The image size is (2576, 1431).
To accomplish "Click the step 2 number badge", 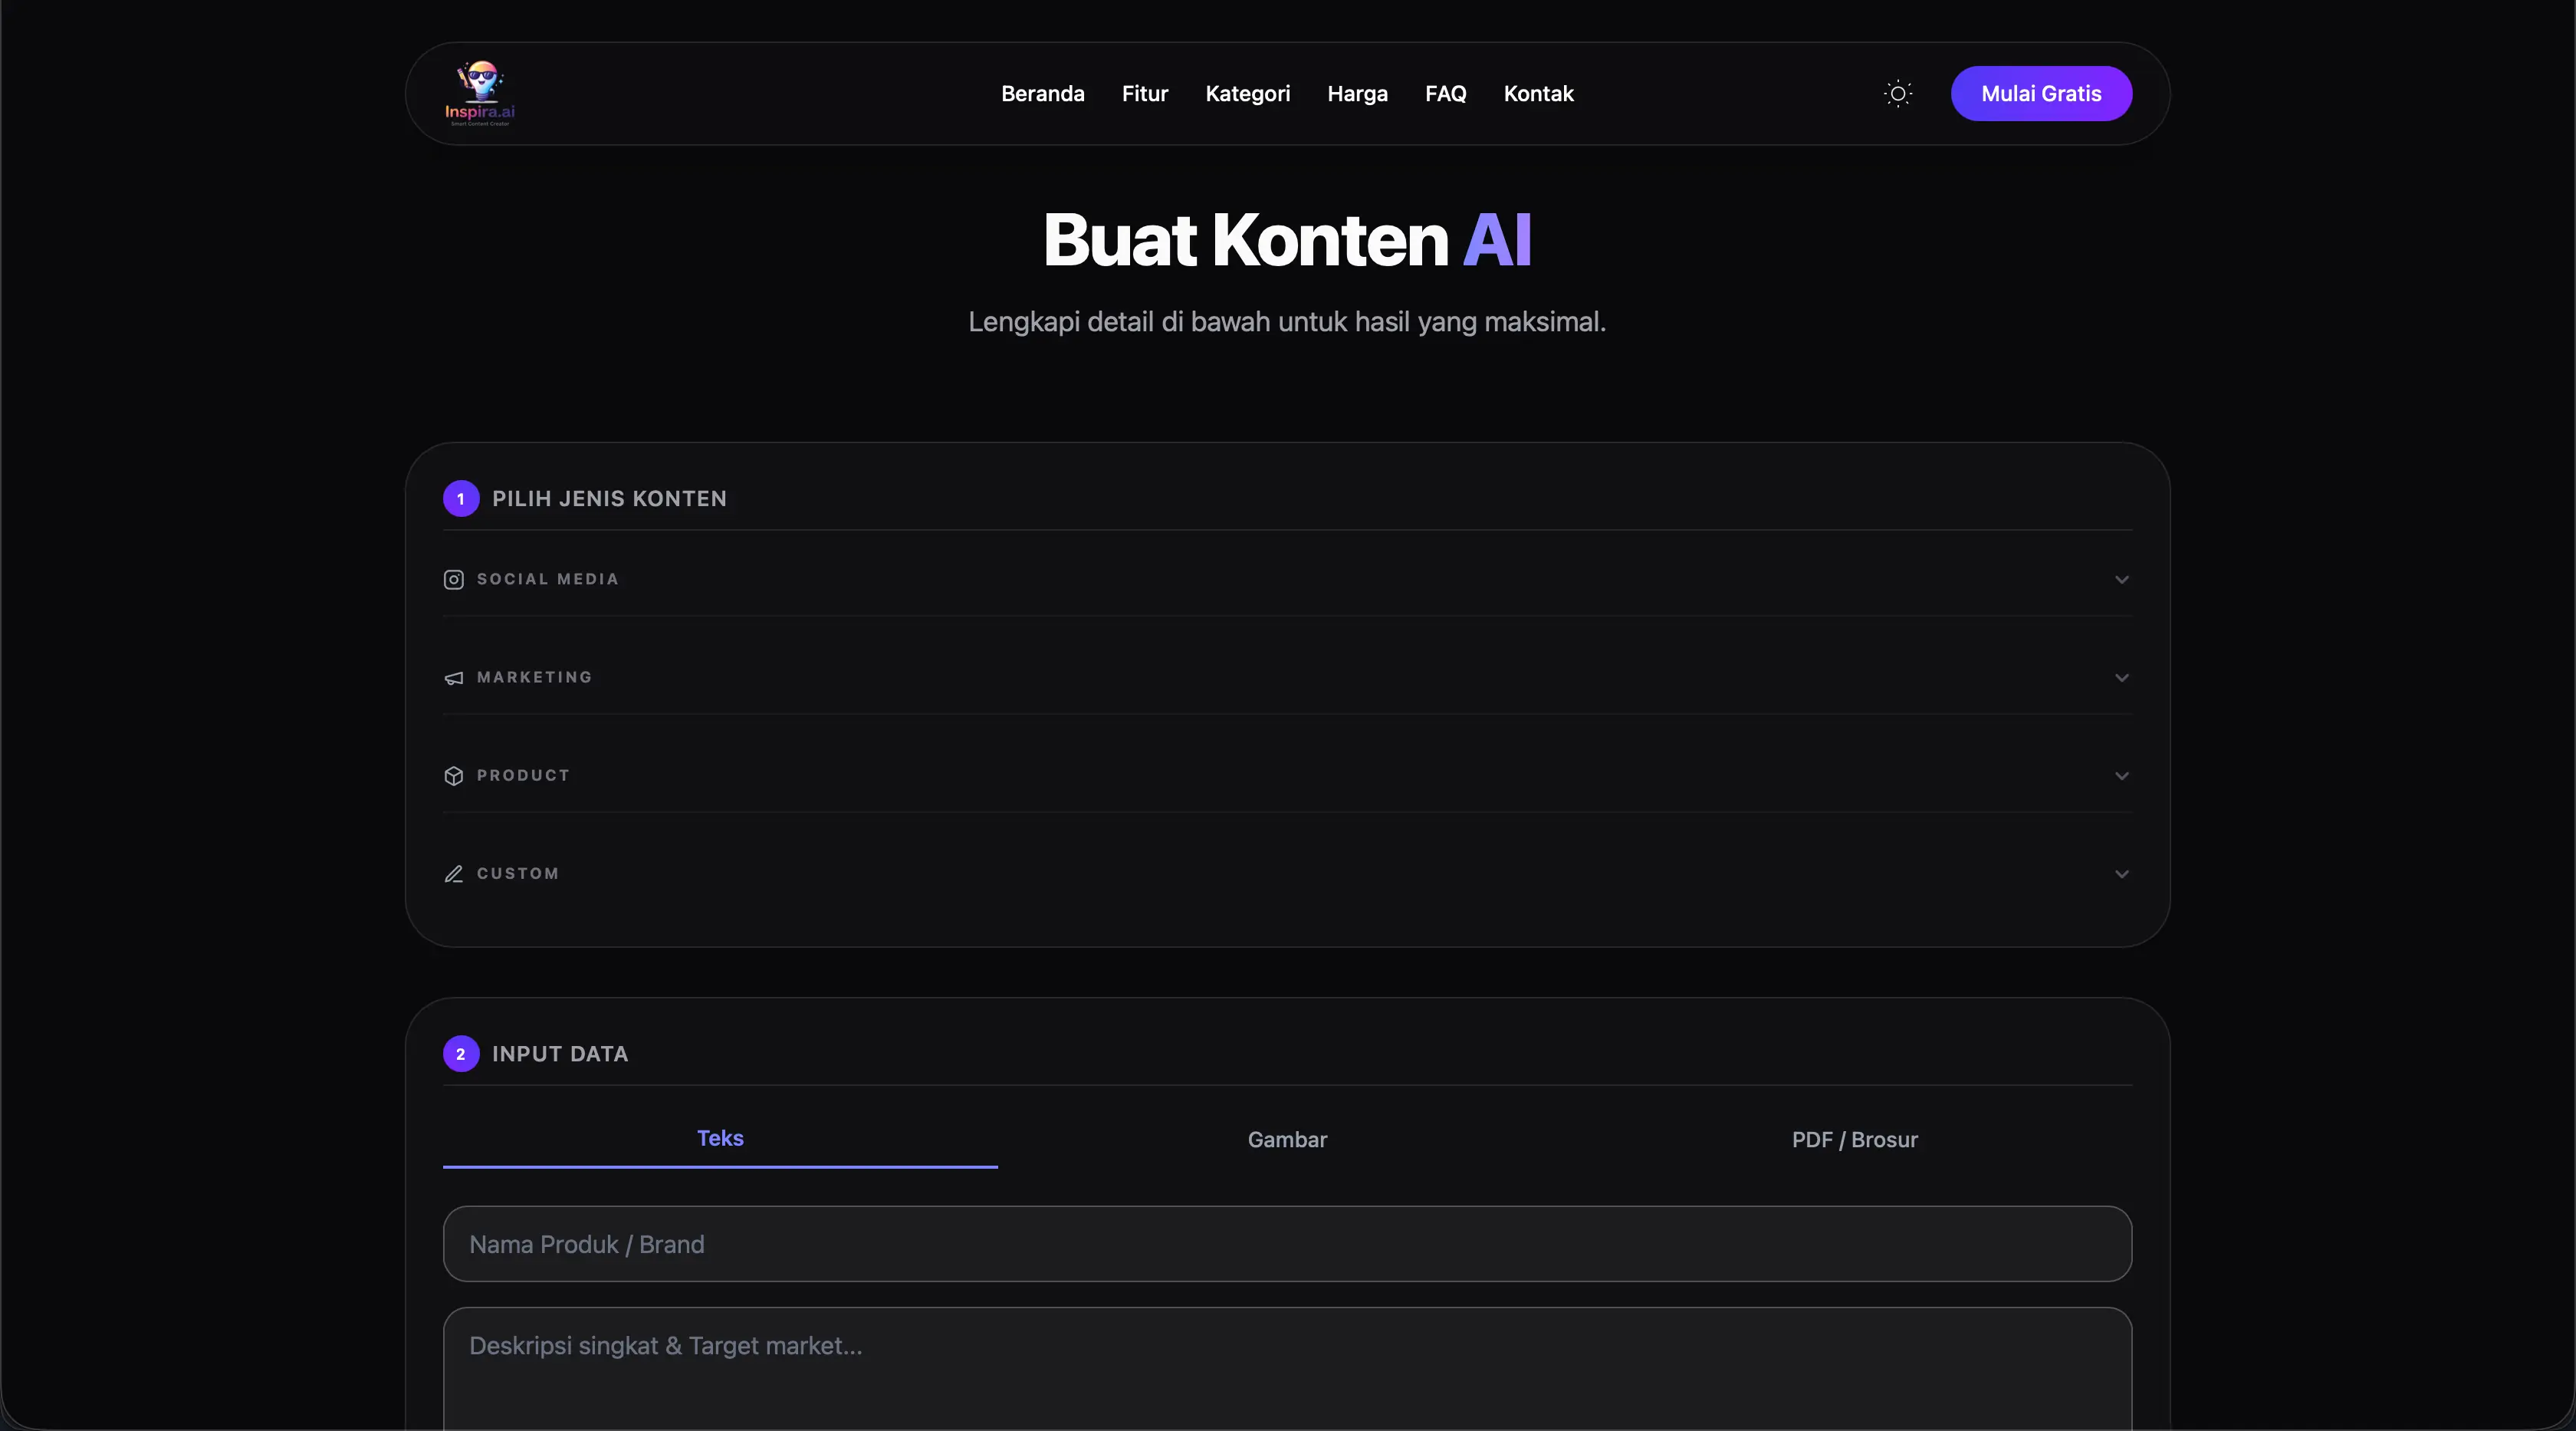I will click(460, 1054).
